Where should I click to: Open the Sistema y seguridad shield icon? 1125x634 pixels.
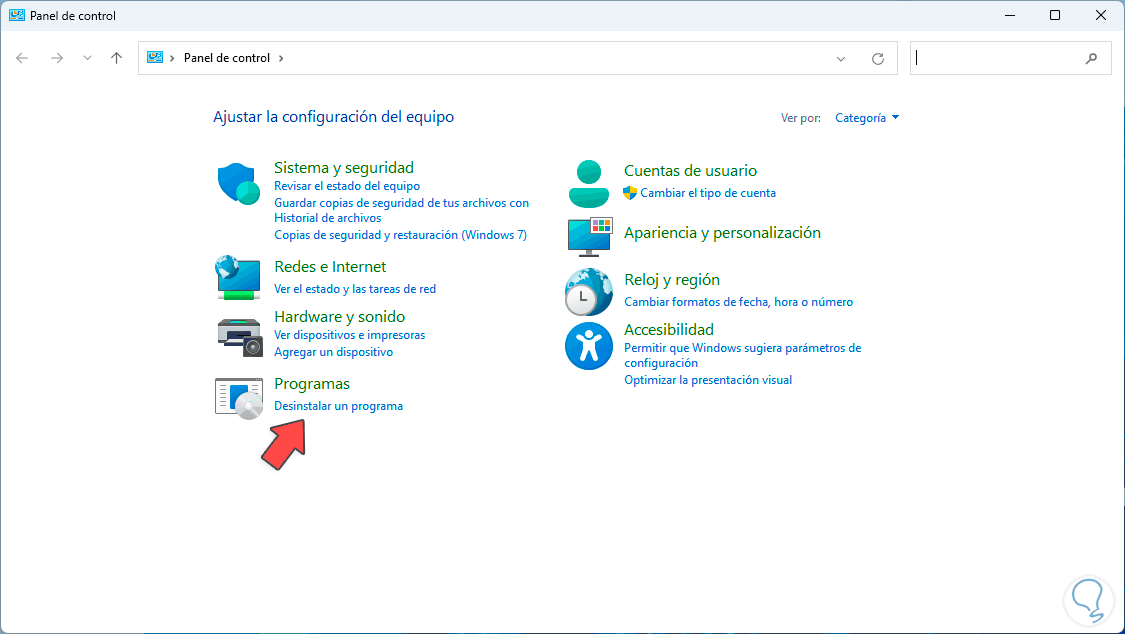(238, 184)
